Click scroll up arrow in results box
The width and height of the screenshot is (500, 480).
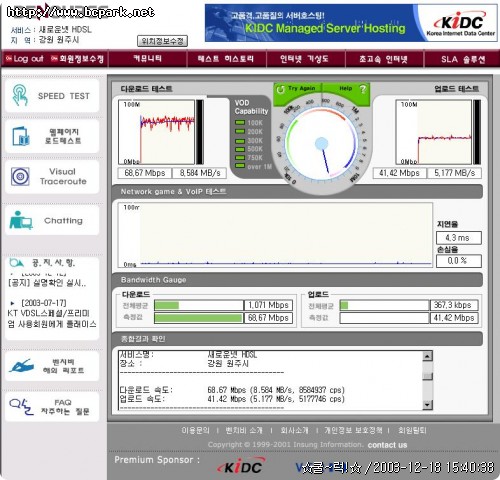tap(427, 356)
